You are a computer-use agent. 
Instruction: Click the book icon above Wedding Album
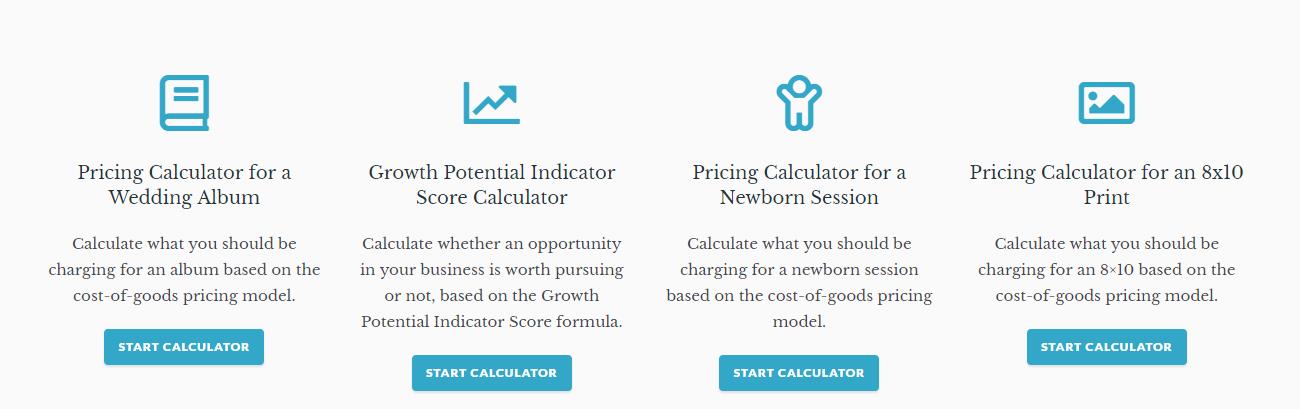tap(184, 103)
